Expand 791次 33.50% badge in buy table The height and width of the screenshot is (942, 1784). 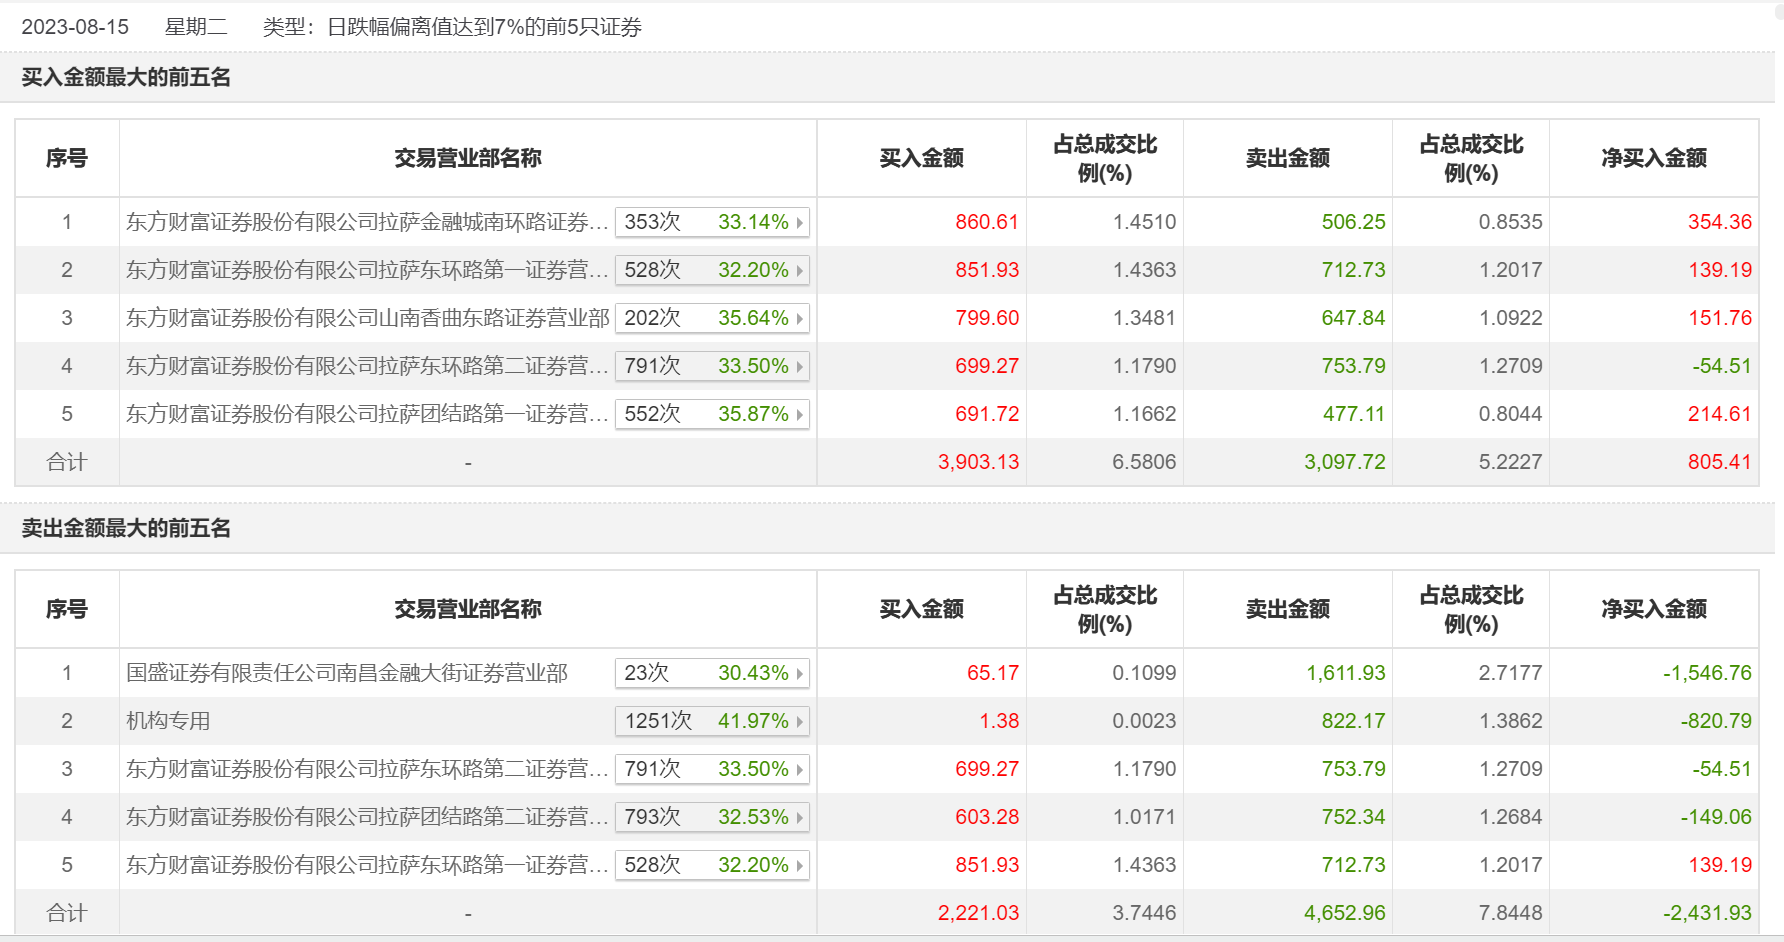point(712,366)
